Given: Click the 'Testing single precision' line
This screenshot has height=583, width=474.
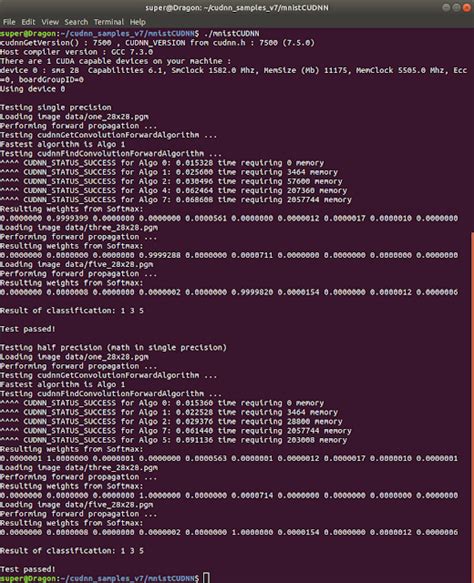Looking at the screenshot, I should tap(56, 107).
